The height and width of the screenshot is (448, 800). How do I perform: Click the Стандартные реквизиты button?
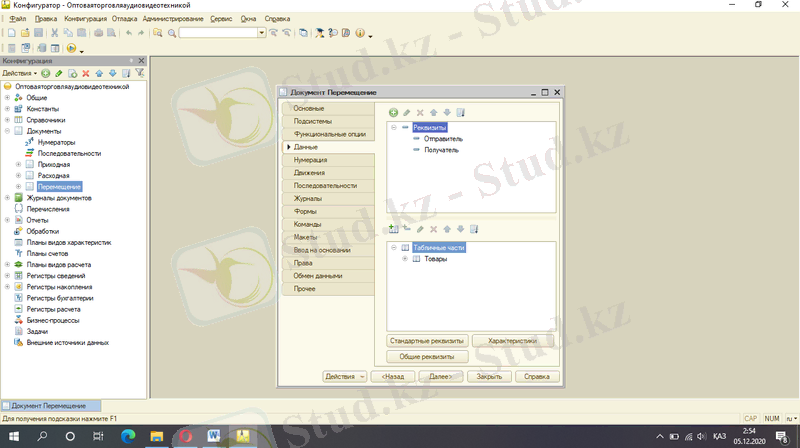pyautogui.click(x=427, y=341)
